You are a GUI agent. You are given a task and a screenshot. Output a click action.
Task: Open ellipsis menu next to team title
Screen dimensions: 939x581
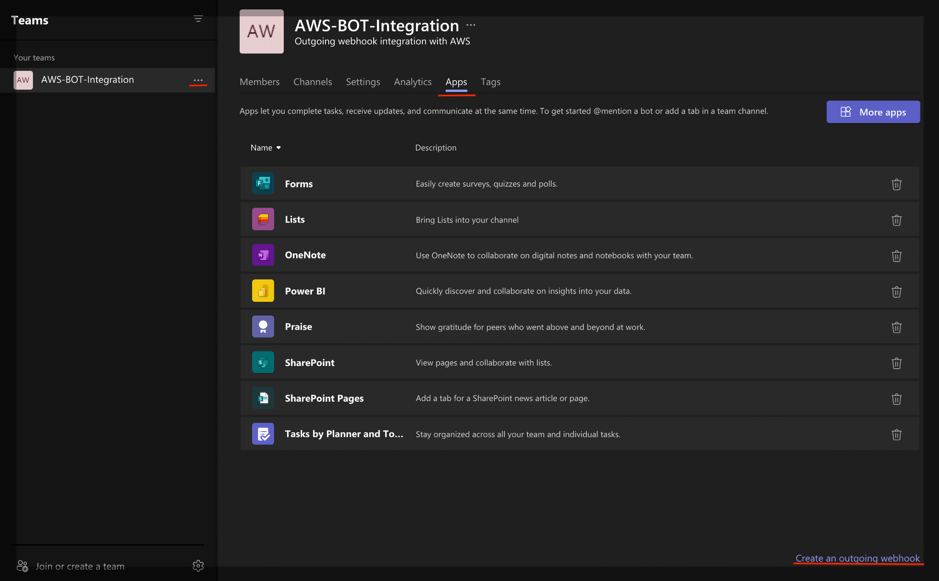[471, 25]
